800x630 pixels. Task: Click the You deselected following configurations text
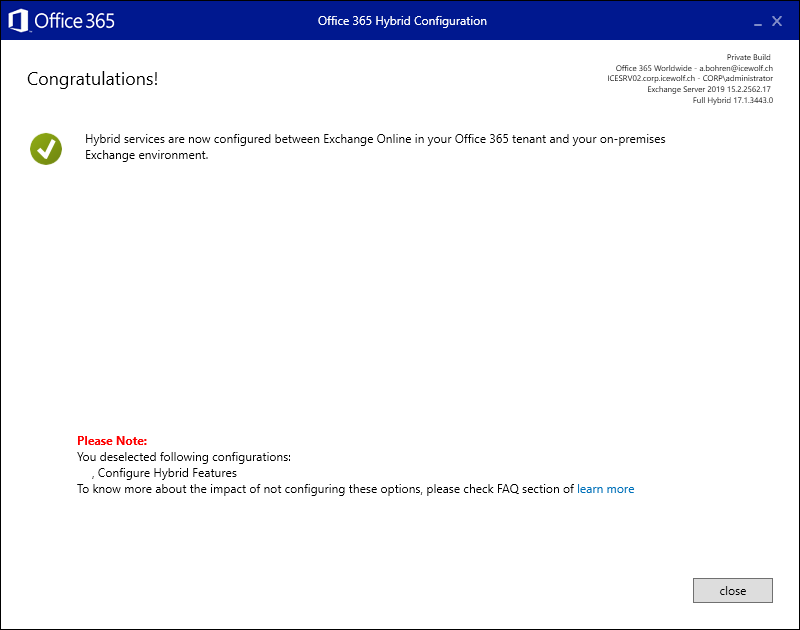pyautogui.click(x=184, y=457)
